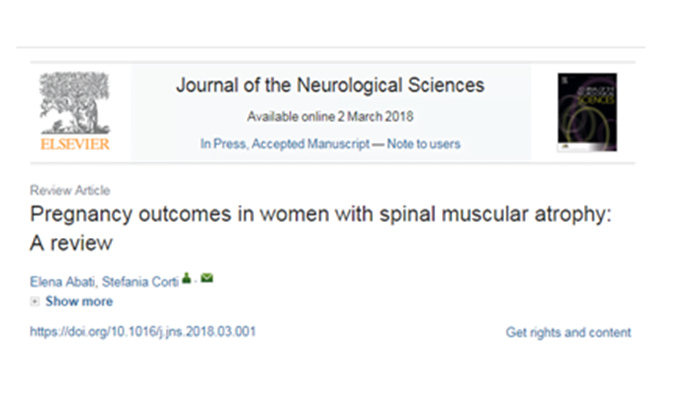673x408 pixels.
Task: Open the Note to users link
Action: [x=424, y=144]
